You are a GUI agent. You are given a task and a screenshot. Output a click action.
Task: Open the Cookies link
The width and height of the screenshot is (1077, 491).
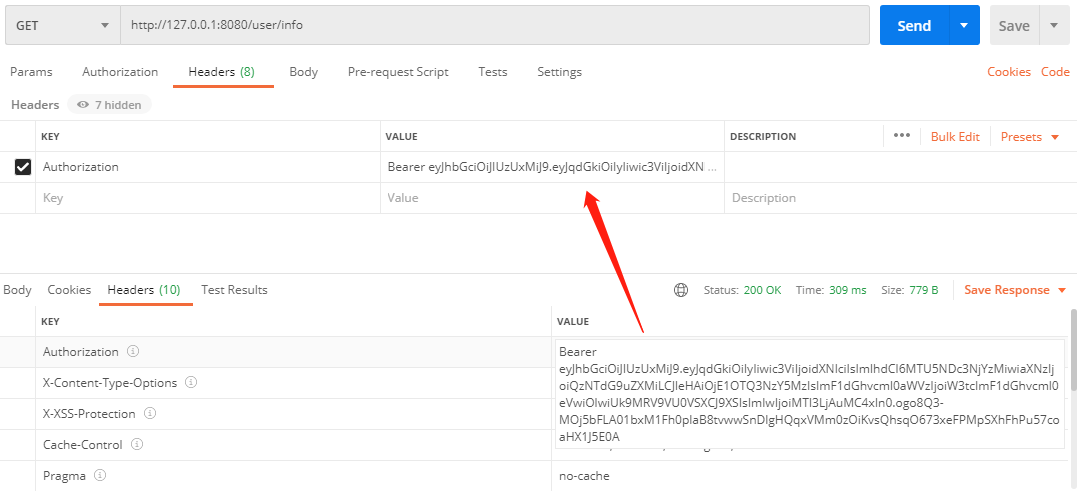(x=1008, y=72)
